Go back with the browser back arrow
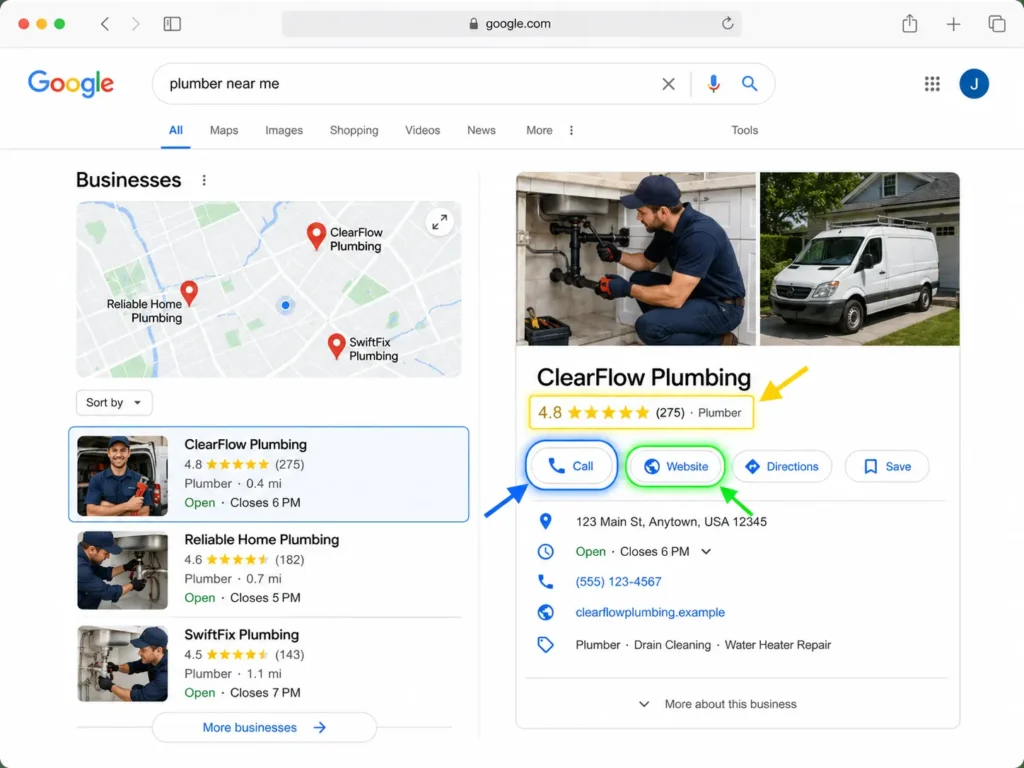The image size is (1024, 768). (104, 24)
